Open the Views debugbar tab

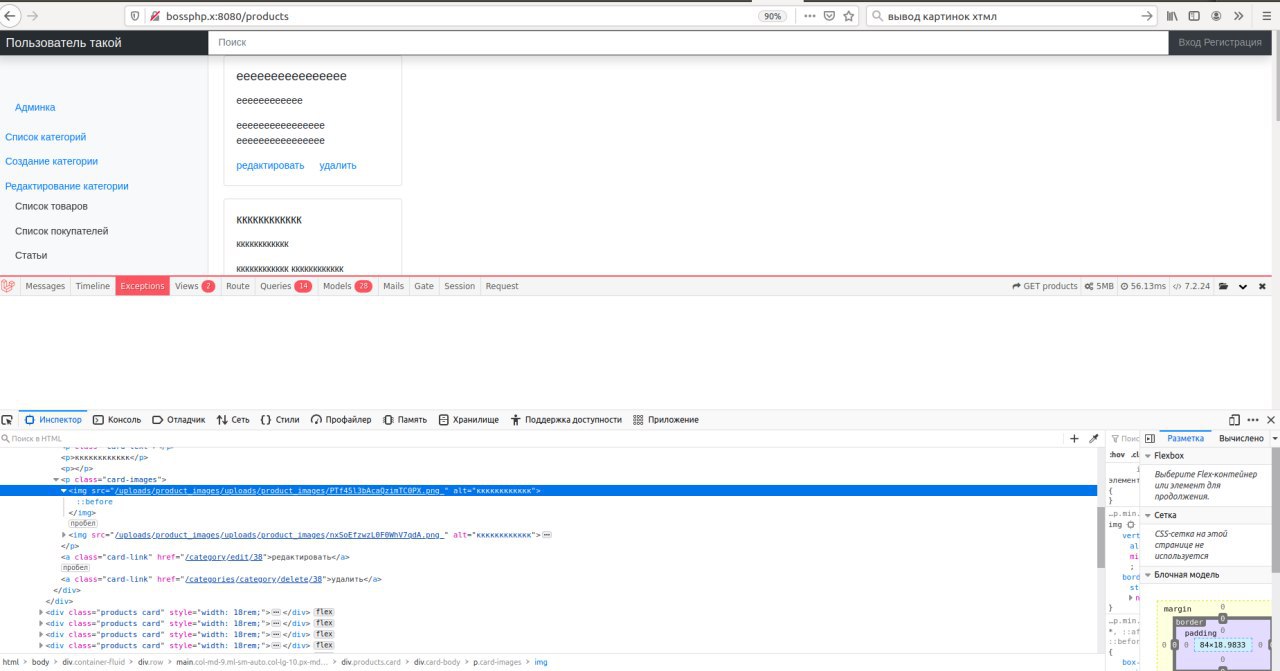(x=195, y=286)
